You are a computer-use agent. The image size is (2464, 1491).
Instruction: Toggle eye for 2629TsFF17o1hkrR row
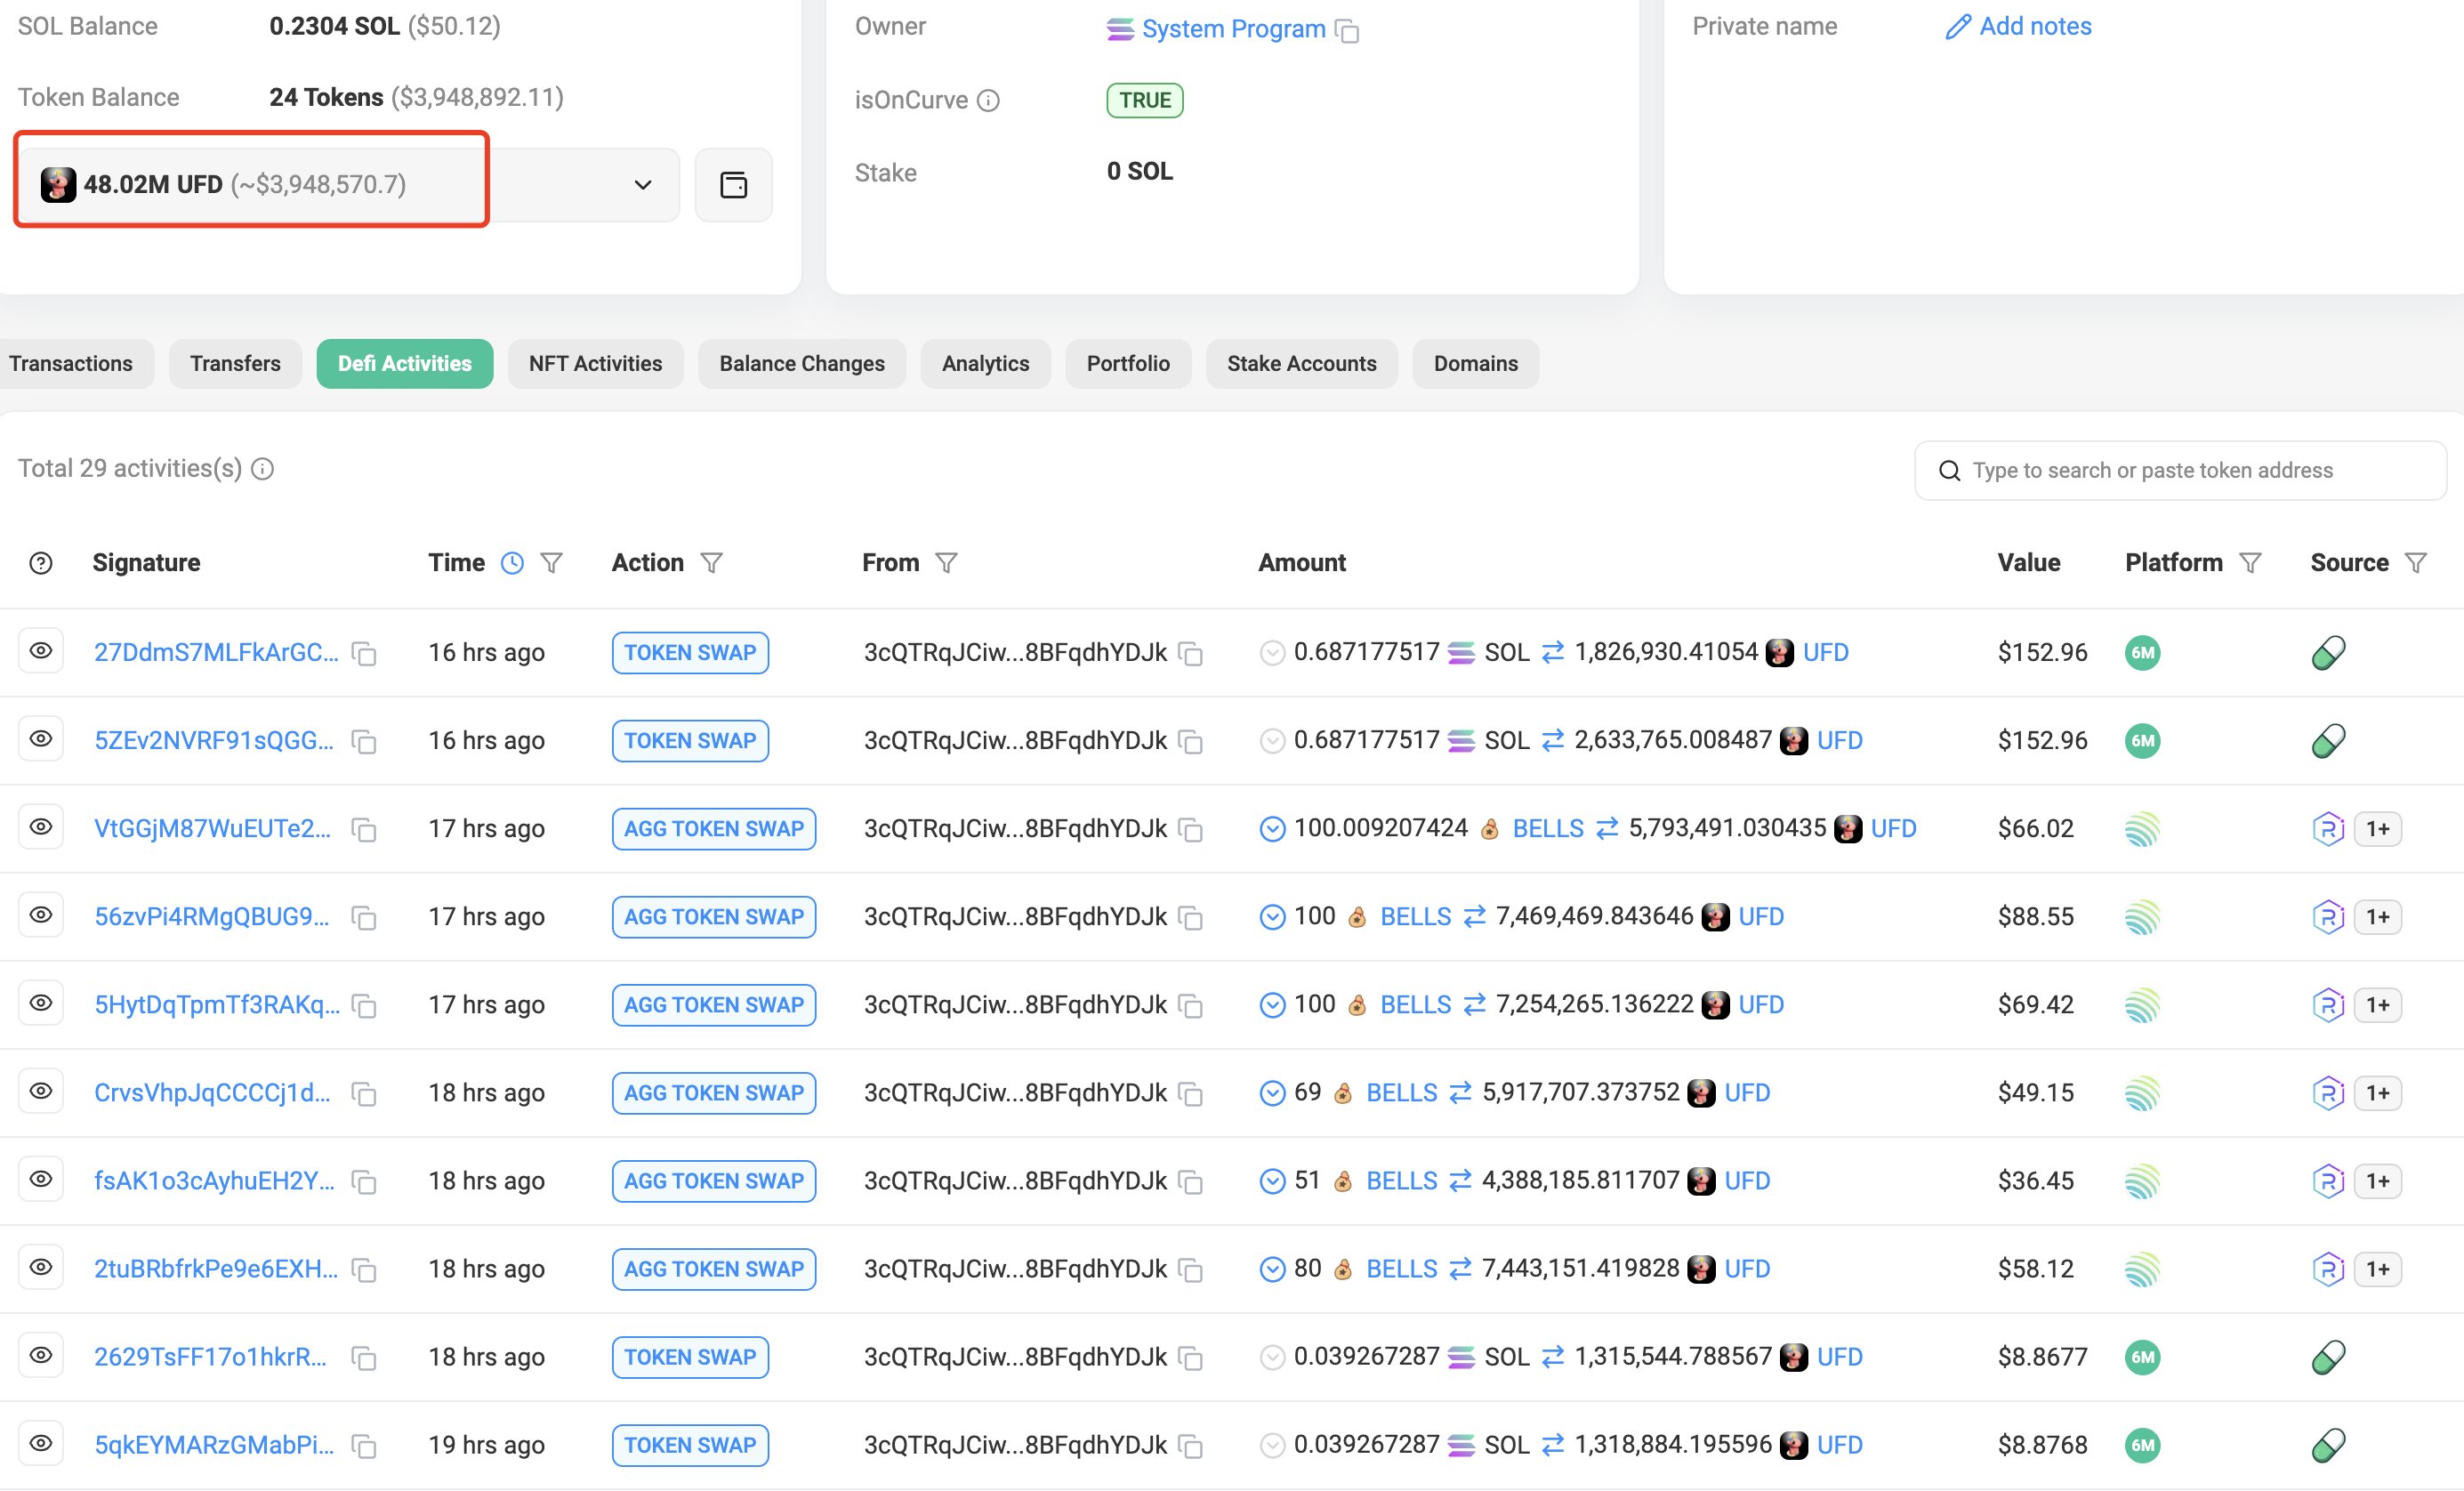click(x=41, y=1355)
